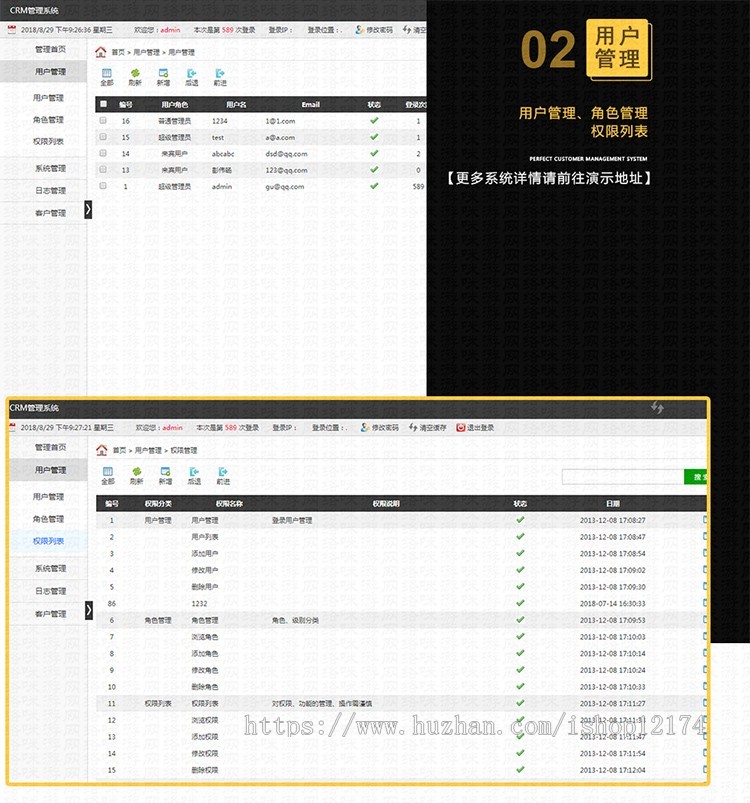Click email cell dsd@qq.com
The image size is (750, 803).
pos(286,154)
